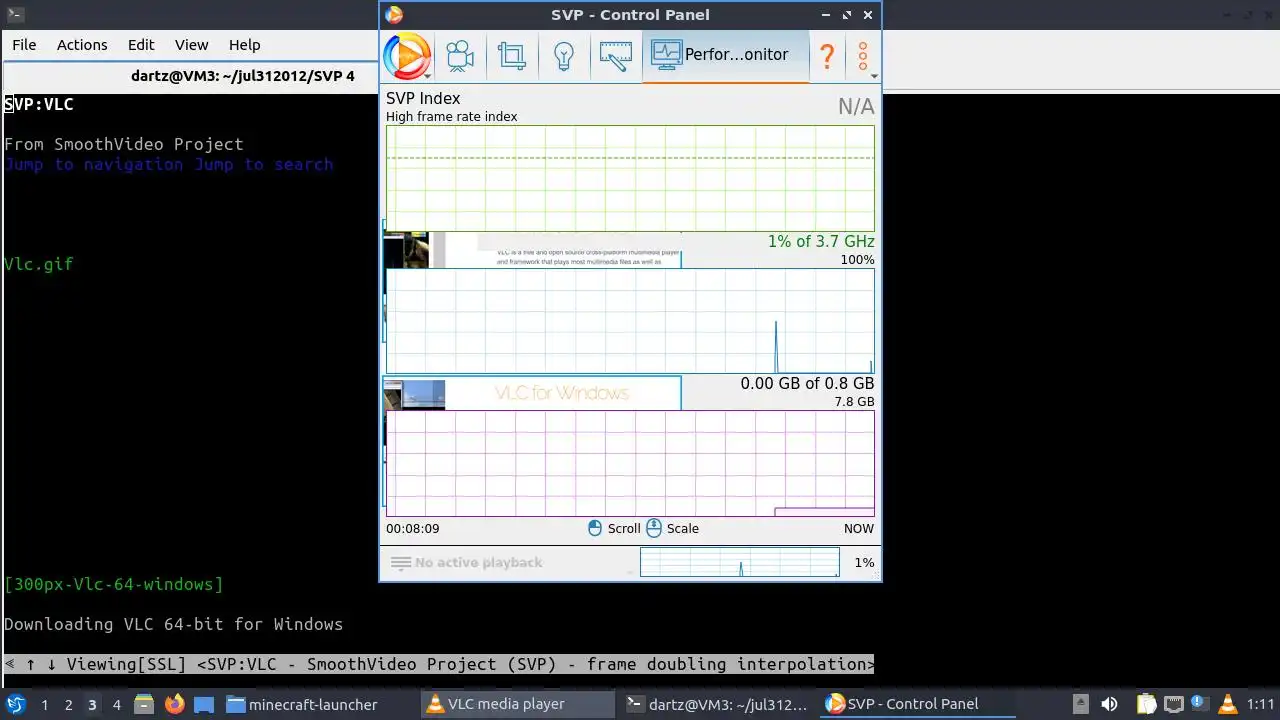Open removable media eject tray icon
The height and width of the screenshot is (720, 1280).
[1080, 704]
